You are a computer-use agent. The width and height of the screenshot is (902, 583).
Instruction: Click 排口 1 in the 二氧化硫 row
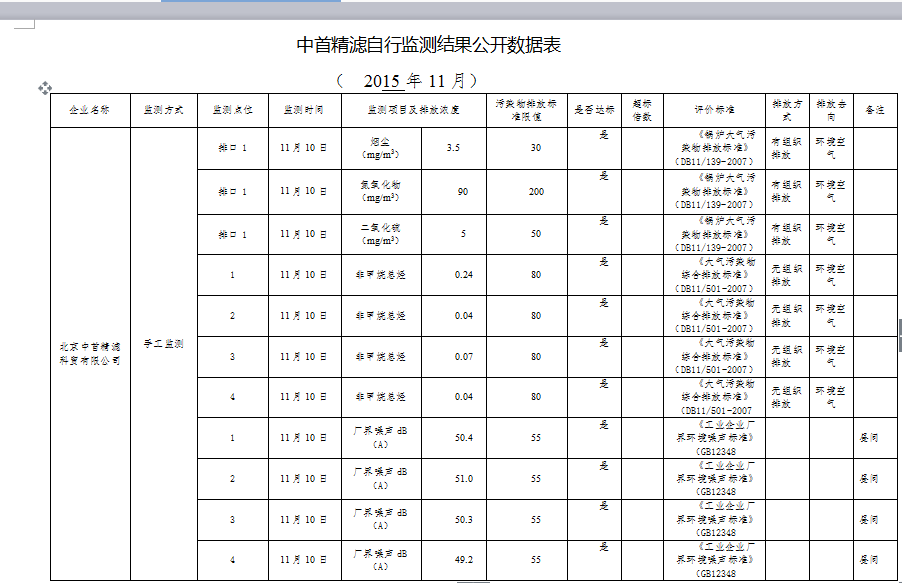pos(232,234)
